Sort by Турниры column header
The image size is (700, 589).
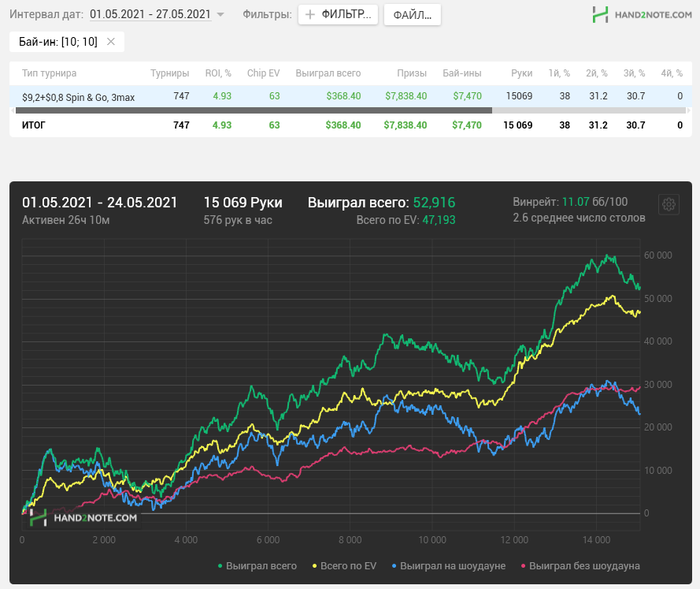pos(170,73)
